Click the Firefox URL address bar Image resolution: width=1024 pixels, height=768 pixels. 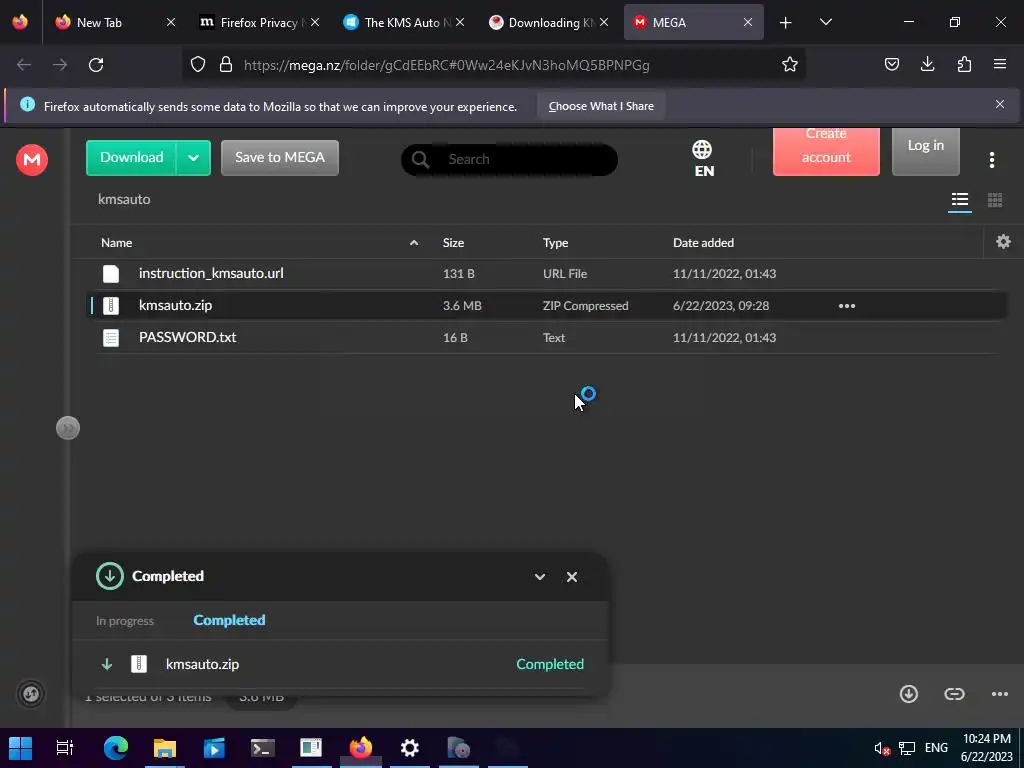point(493,65)
